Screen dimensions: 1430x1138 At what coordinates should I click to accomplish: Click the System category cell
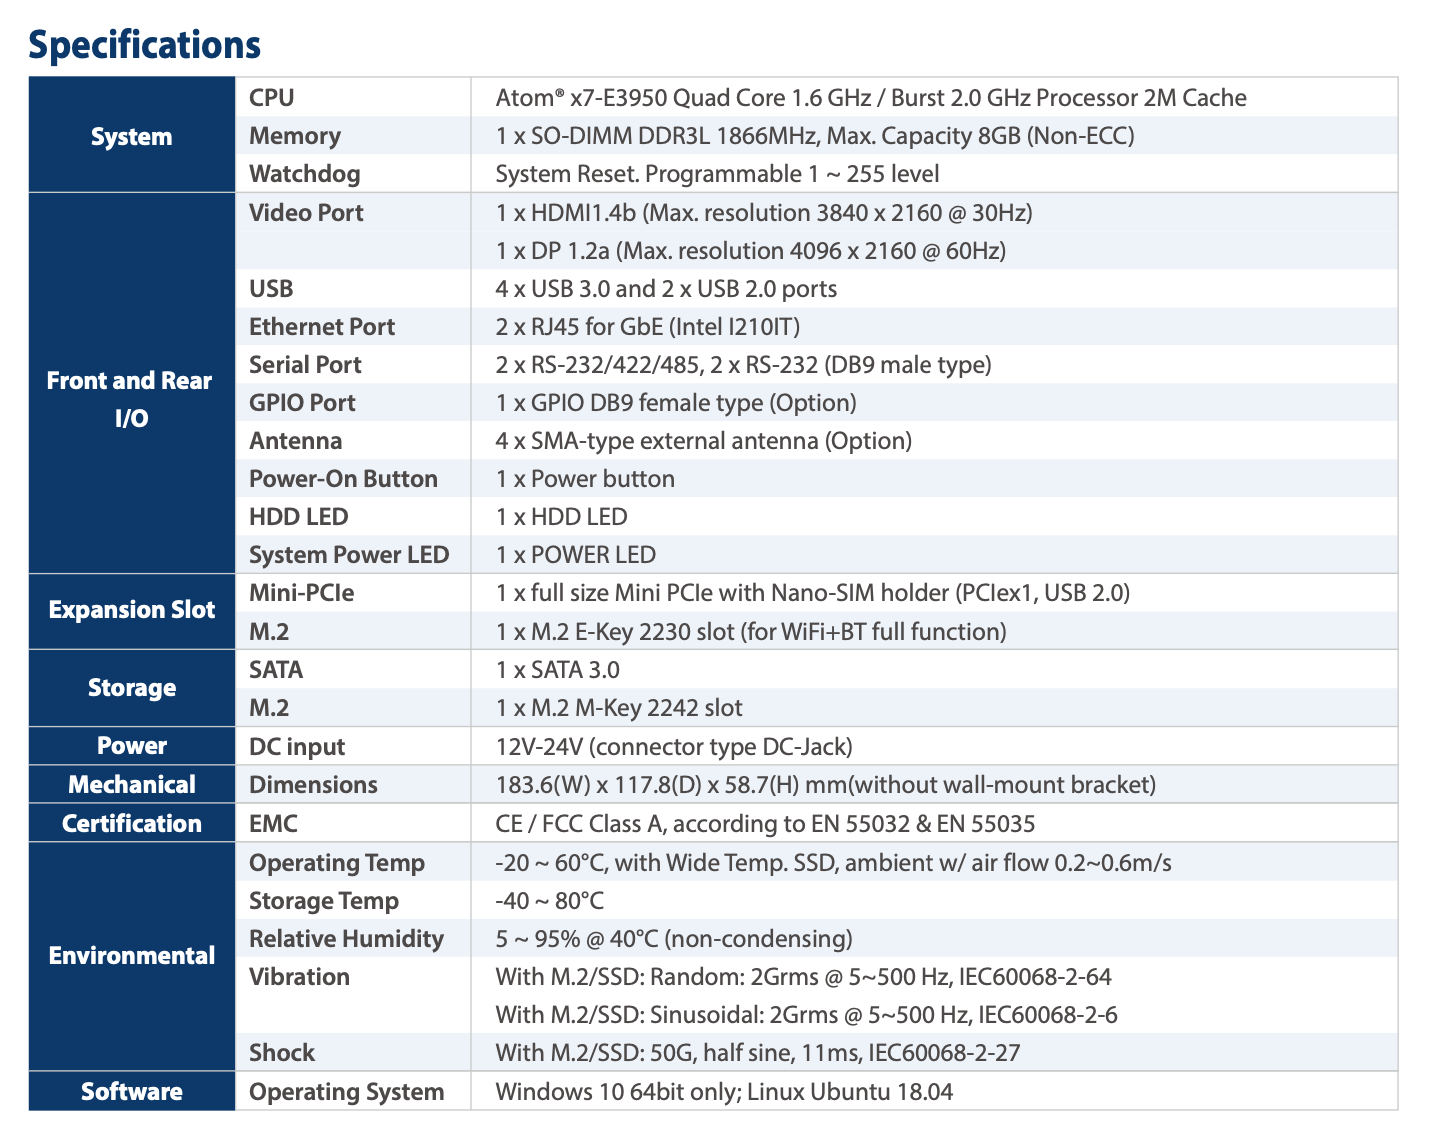click(x=131, y=136)
